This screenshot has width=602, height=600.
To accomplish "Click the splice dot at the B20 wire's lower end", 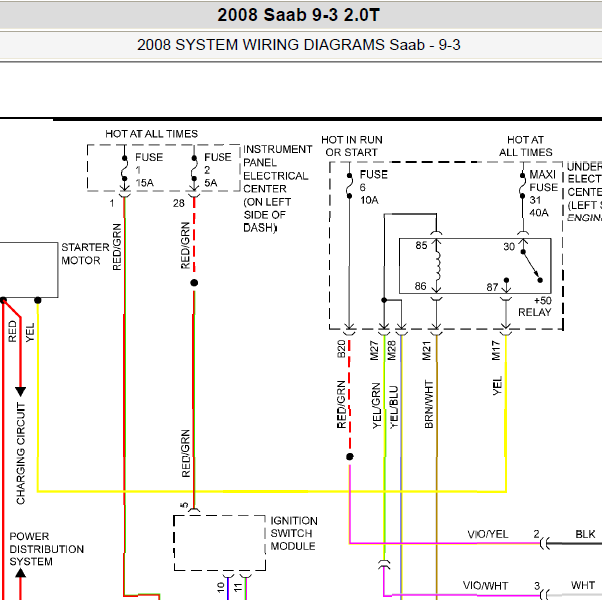I will click(350, 457).
